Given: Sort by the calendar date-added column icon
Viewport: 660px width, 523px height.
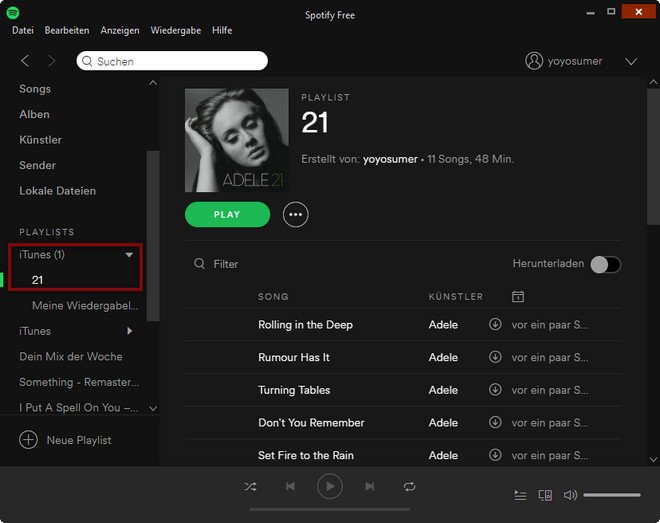Looking at the screenshot, I should point(518,296).
